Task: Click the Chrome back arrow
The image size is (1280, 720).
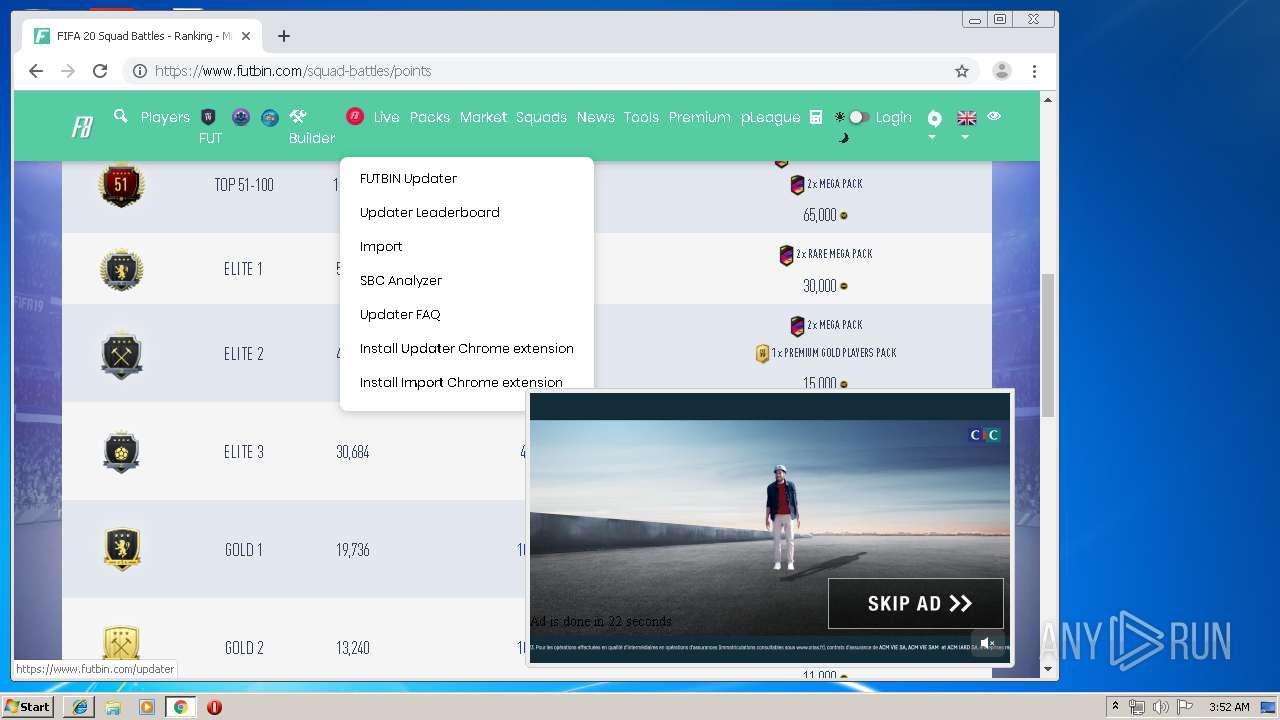Action: [36, 71]
